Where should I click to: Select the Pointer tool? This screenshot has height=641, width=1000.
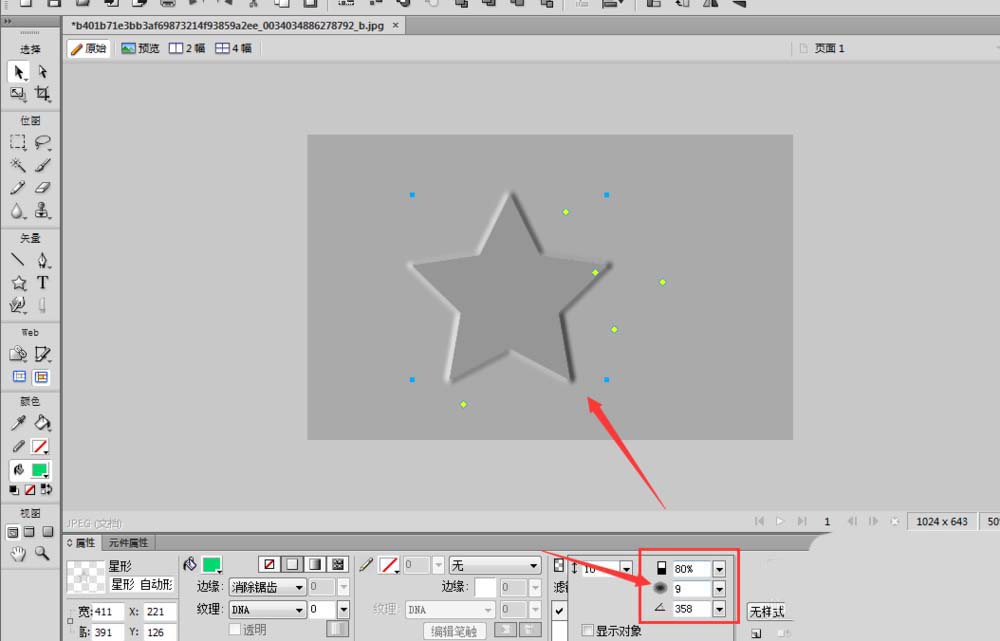[18, 72]
